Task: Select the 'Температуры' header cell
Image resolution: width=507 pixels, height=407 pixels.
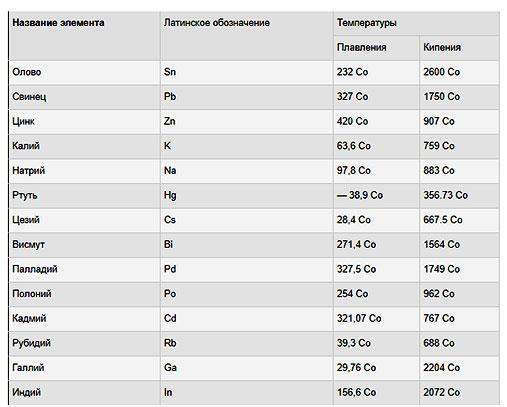Action: [x=366, y=23]
